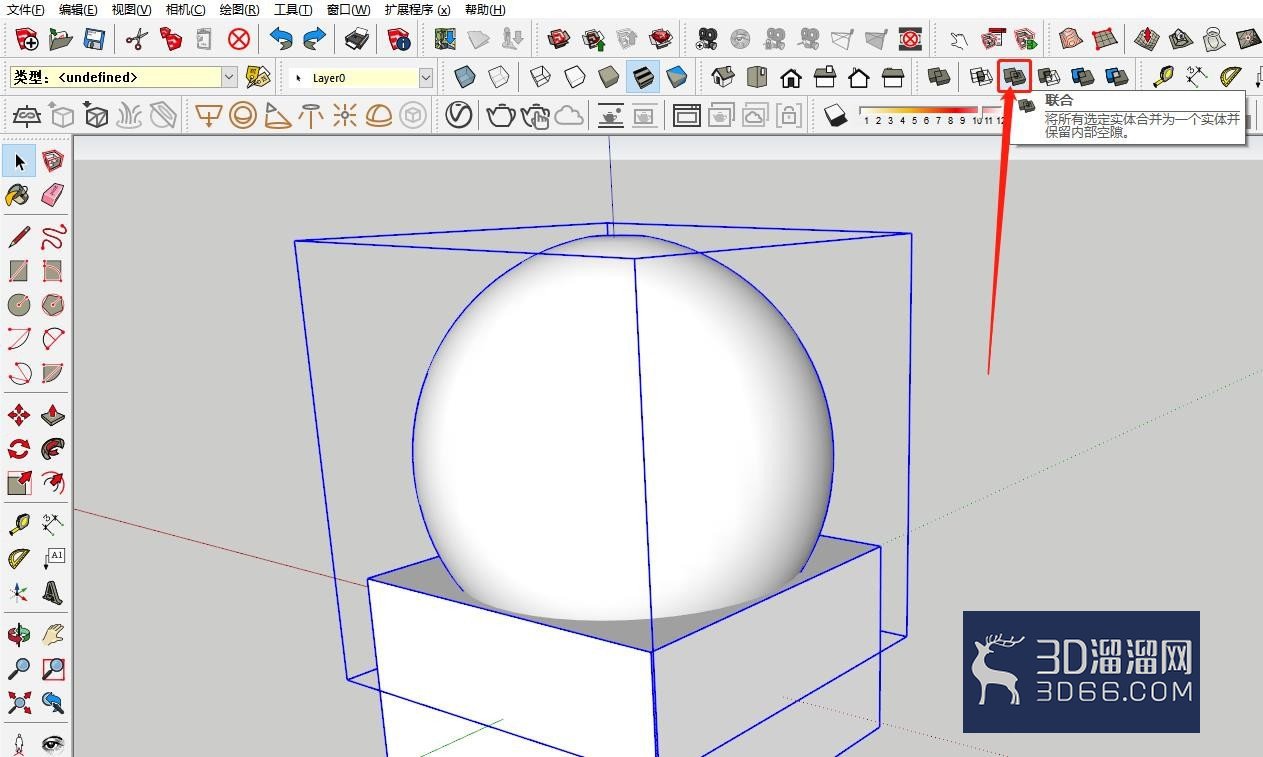Undo the last action

281,39
